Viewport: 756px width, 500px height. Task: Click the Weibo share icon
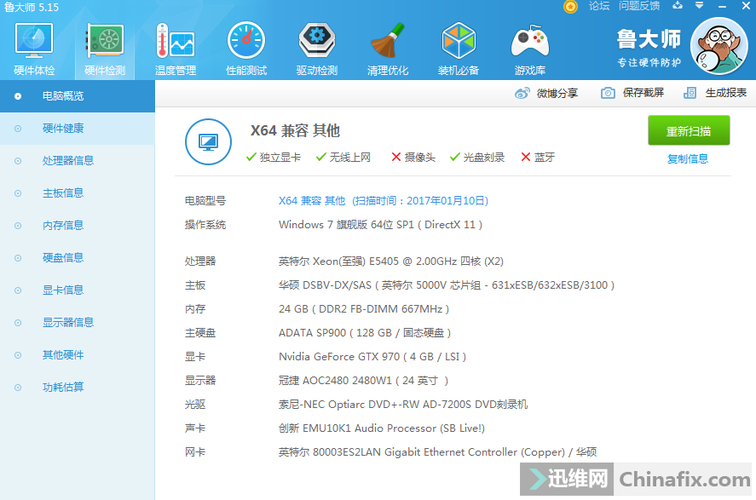tap(522, 93)
